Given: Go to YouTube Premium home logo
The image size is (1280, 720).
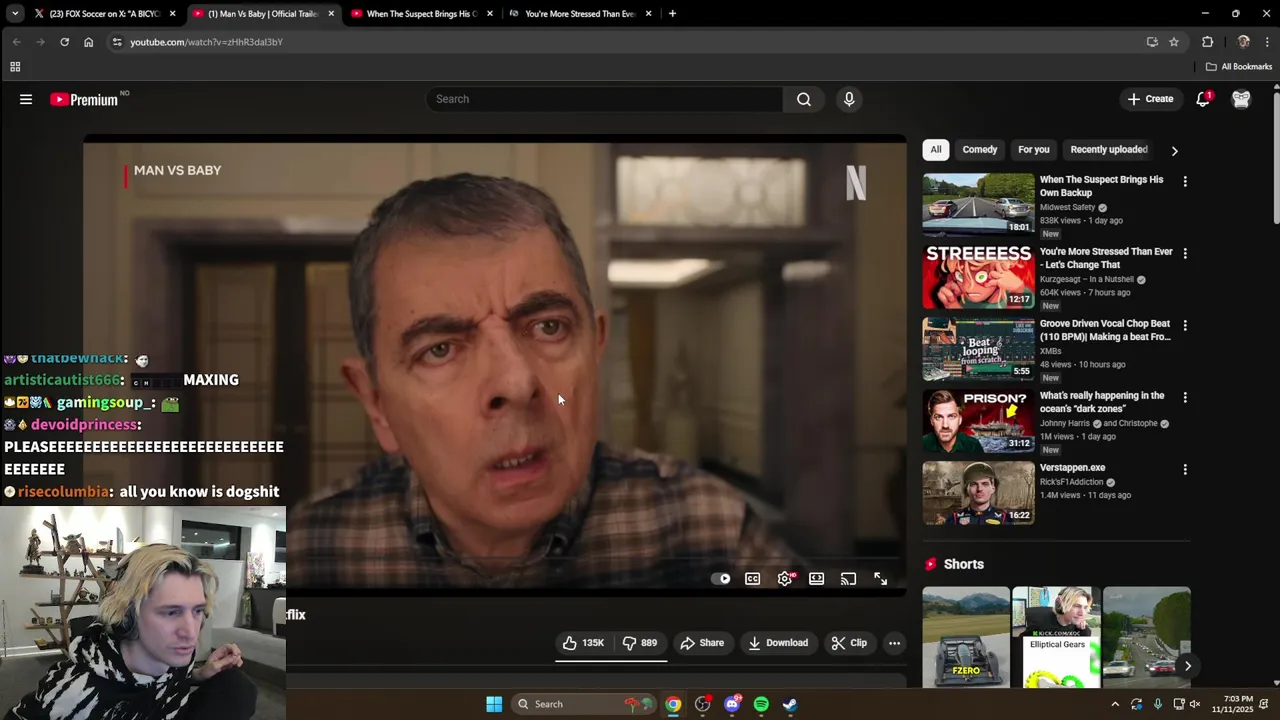Looking at the screenshot, I should click(x=84, y=99).
